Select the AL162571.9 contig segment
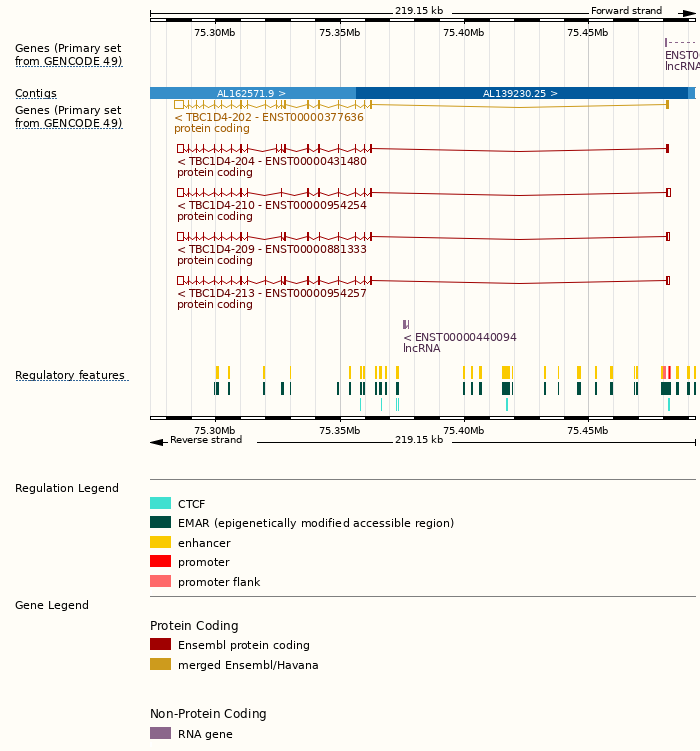Image resolution: width=700 pixels, height=751 pixels. click(252, 93)
